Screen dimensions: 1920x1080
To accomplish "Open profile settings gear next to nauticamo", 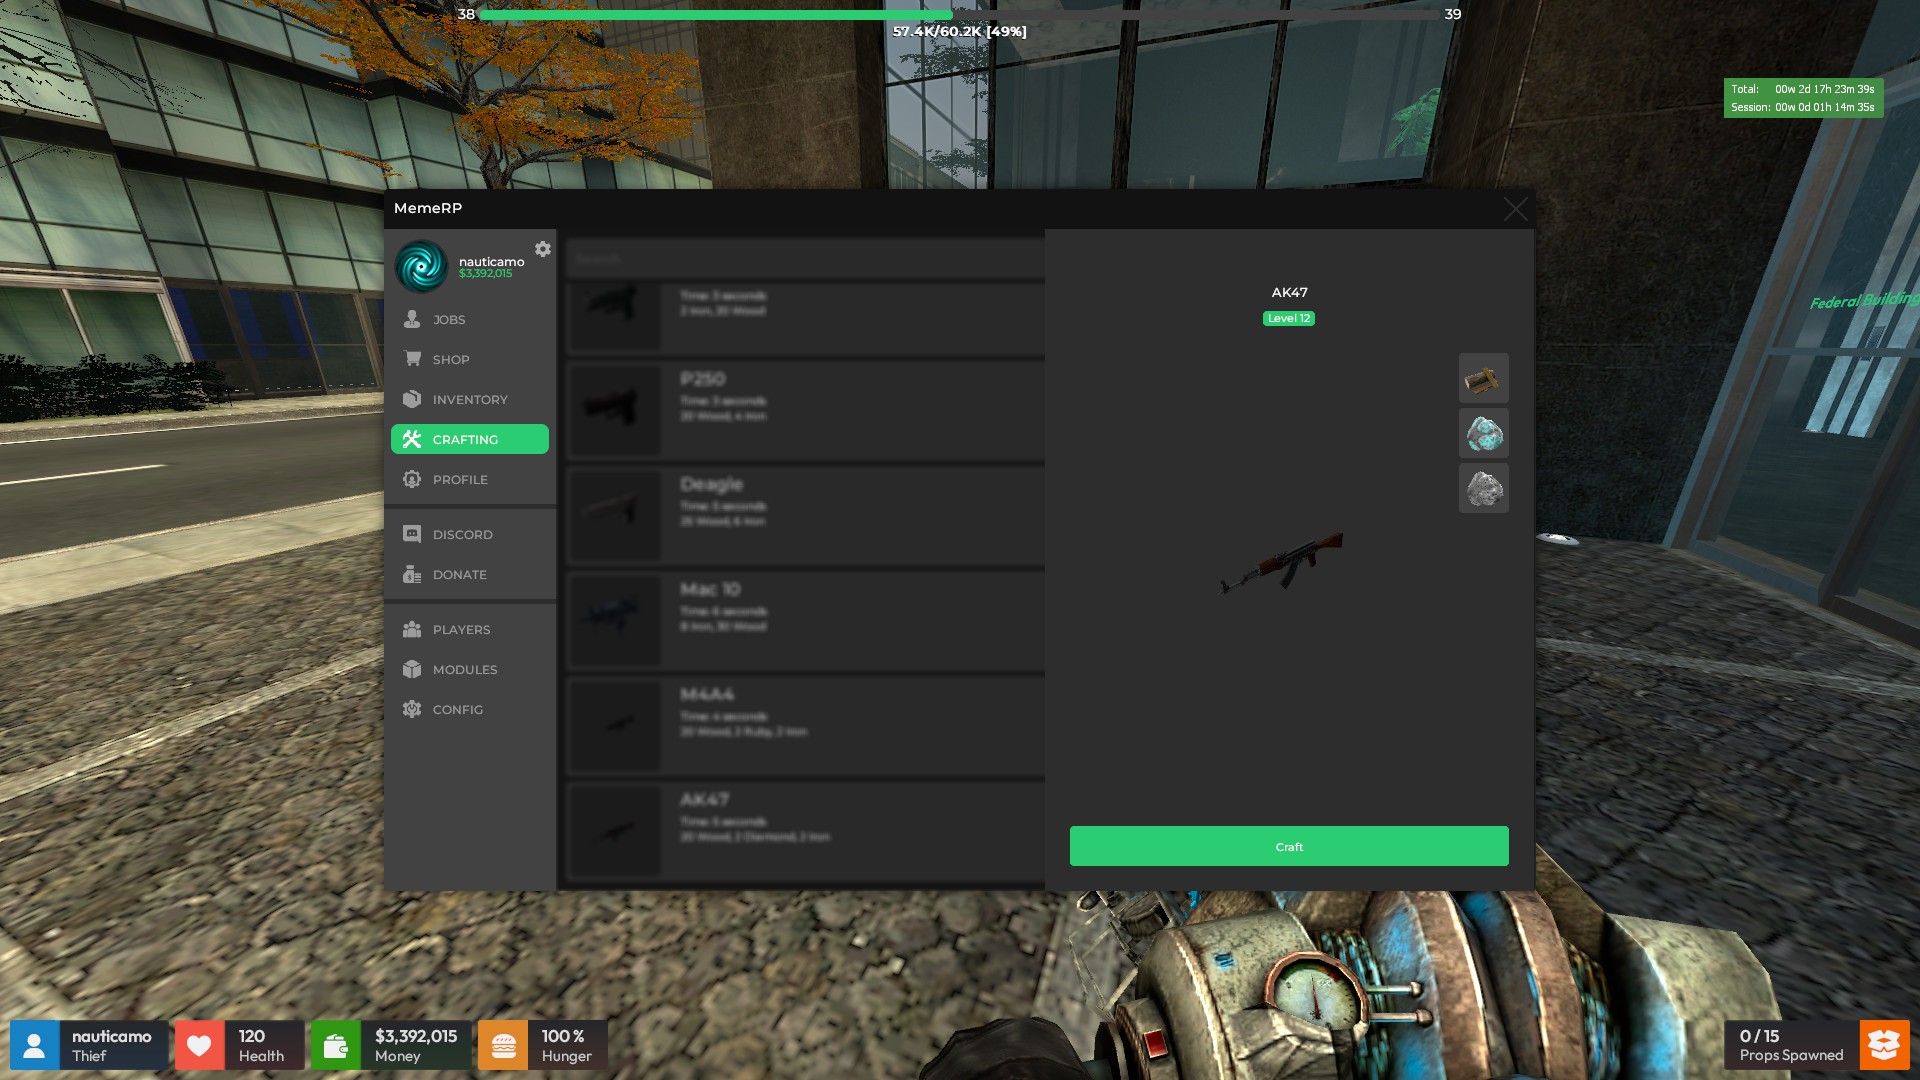I will [x=542, y=249].
